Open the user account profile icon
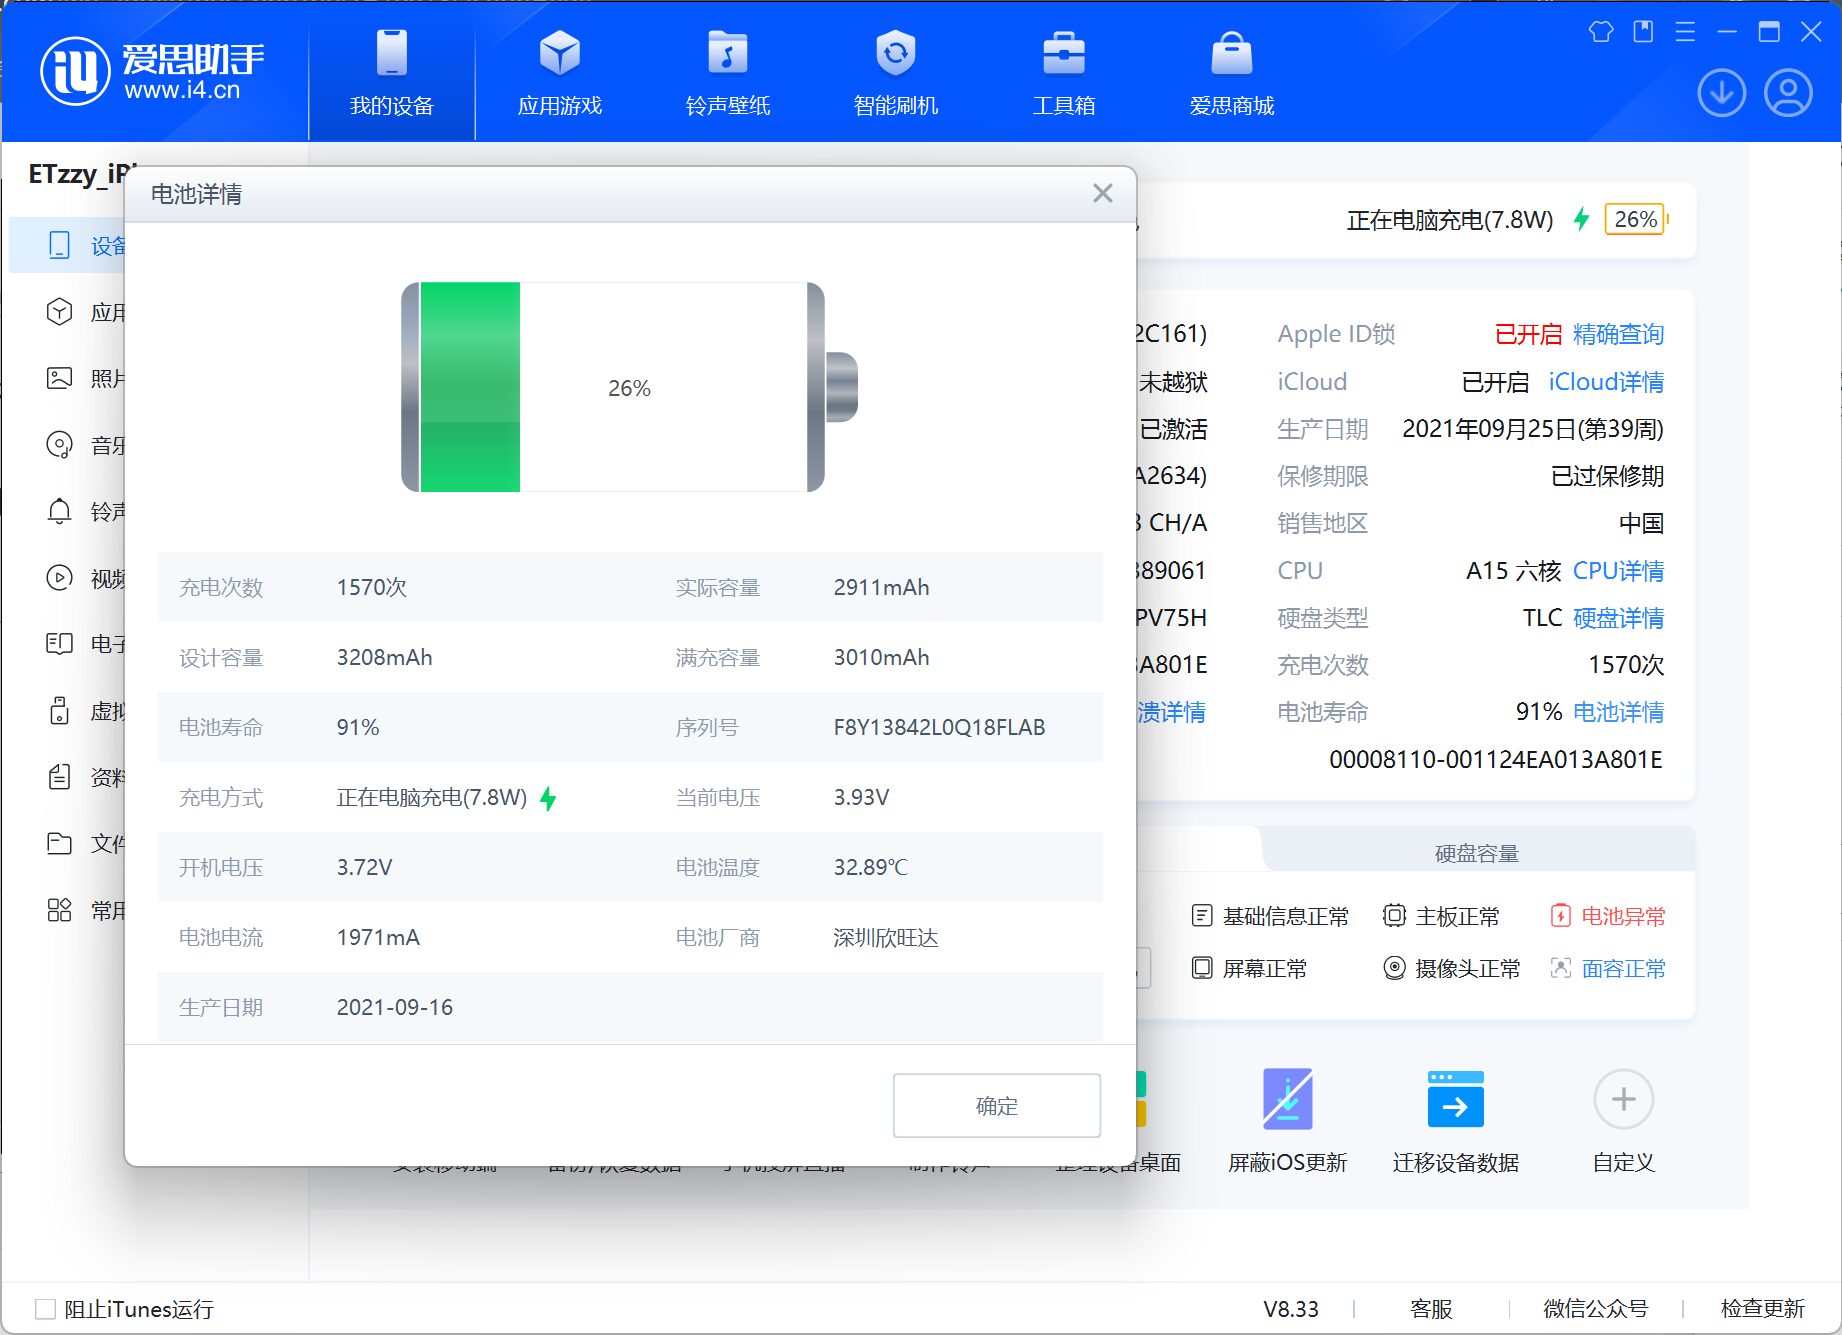 (1788, 93)
